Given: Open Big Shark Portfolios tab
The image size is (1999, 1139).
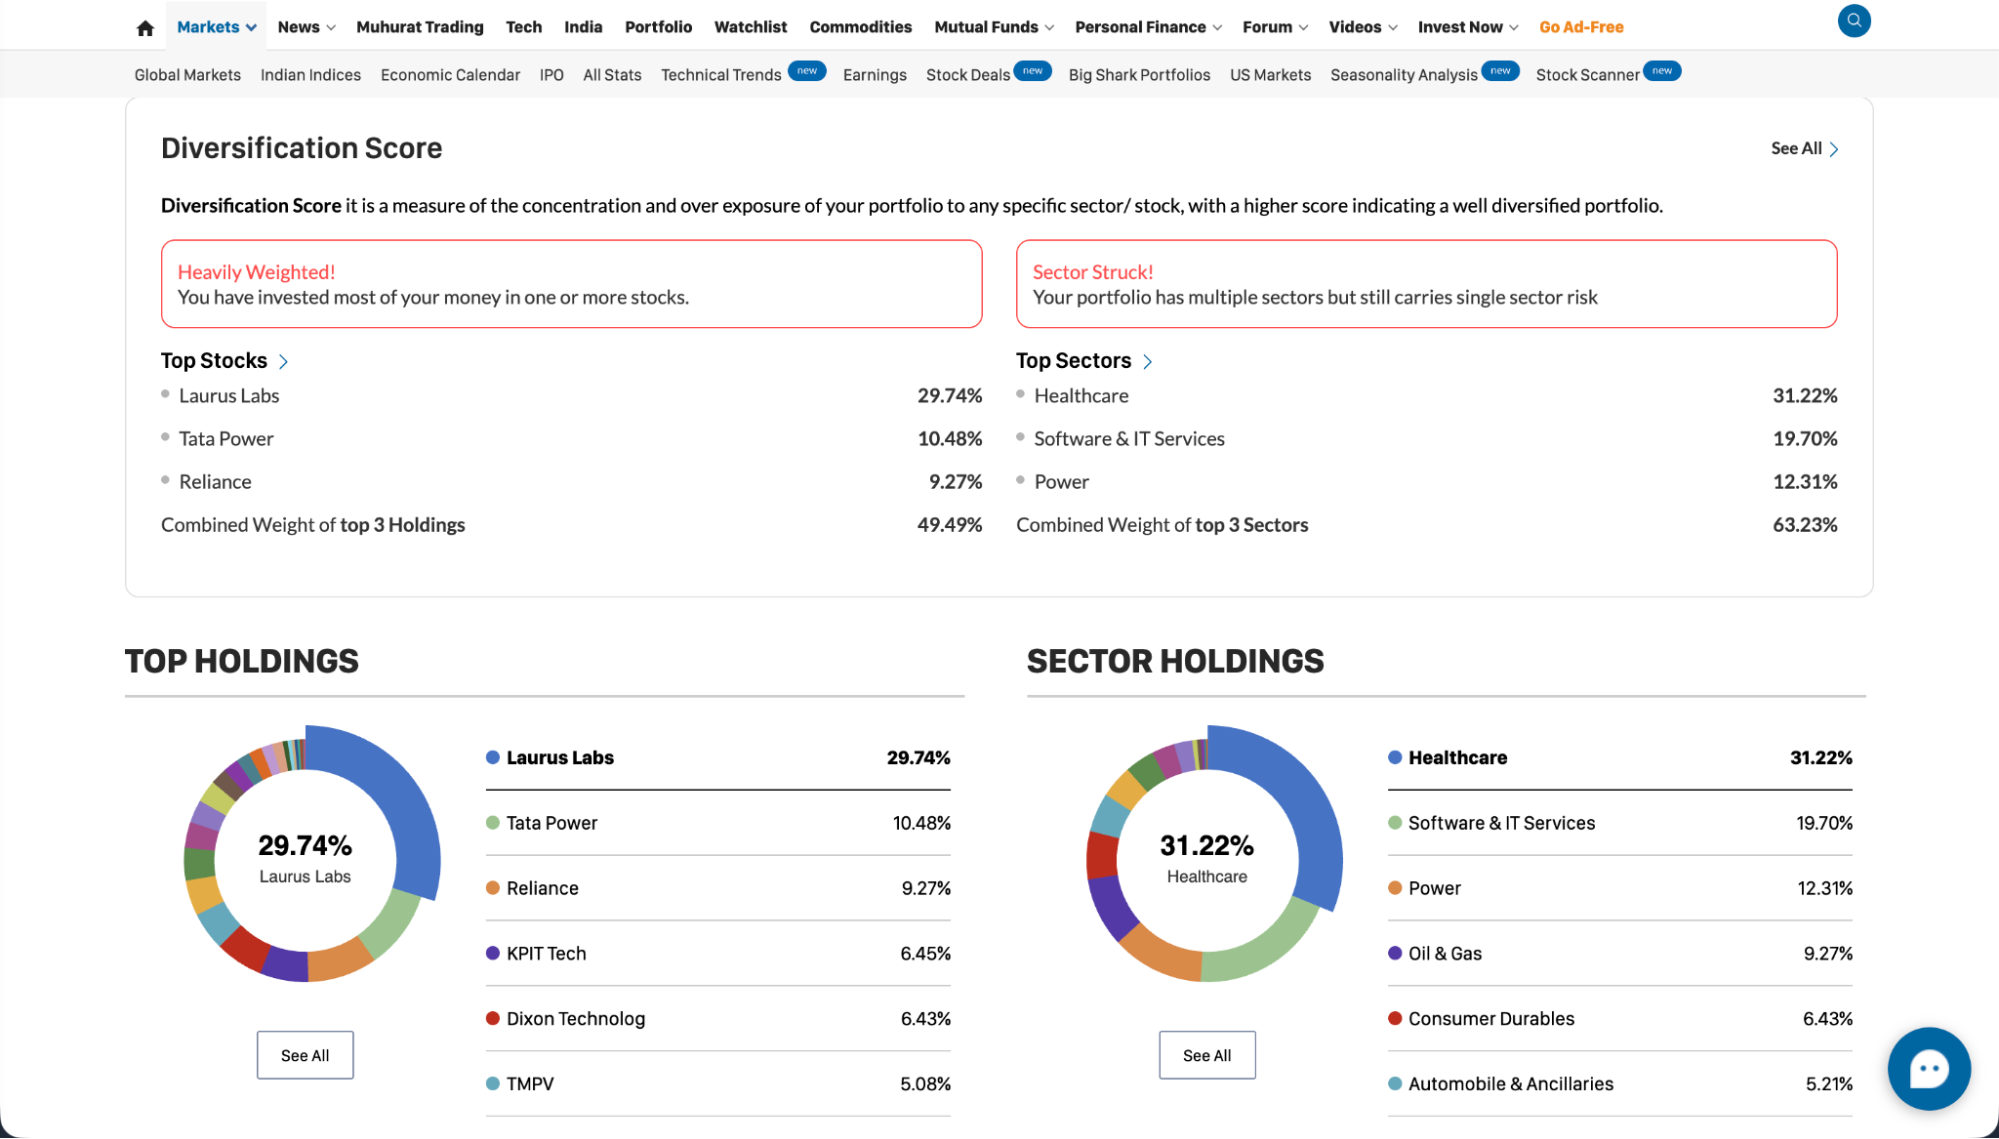Looking at the screenshot, I should [1139, 75].
